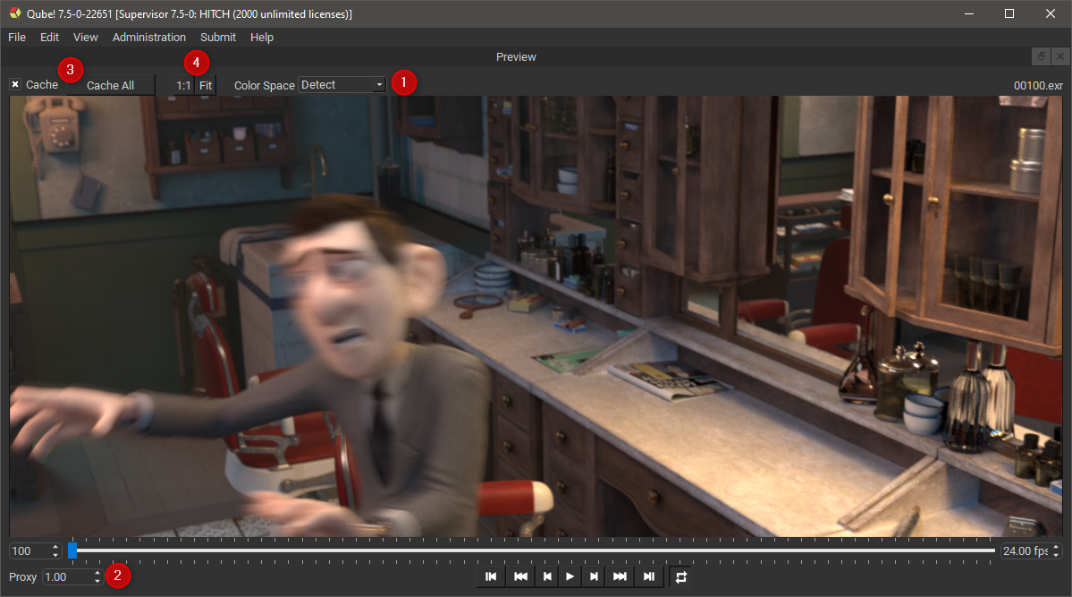Click the fast rewind button

coord(520,577)
